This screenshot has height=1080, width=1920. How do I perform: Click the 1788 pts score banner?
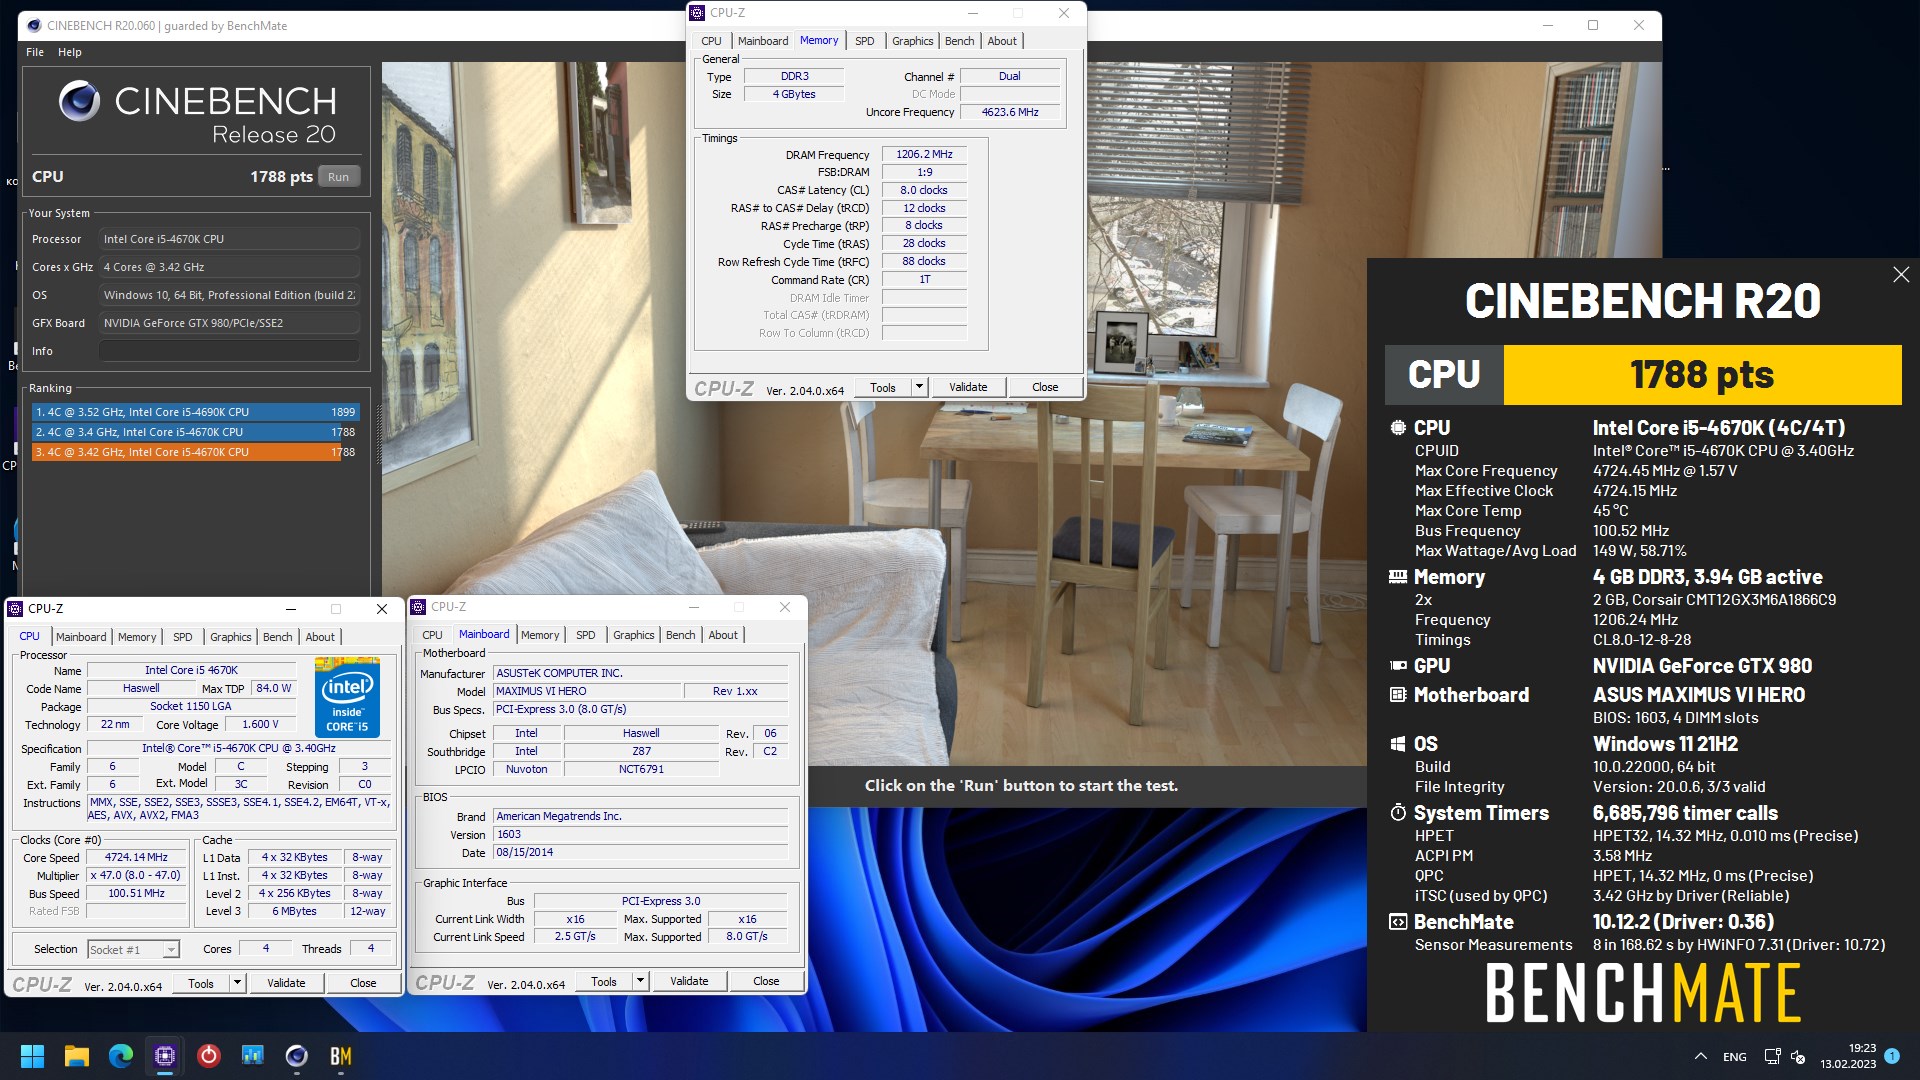(1702, 375)
